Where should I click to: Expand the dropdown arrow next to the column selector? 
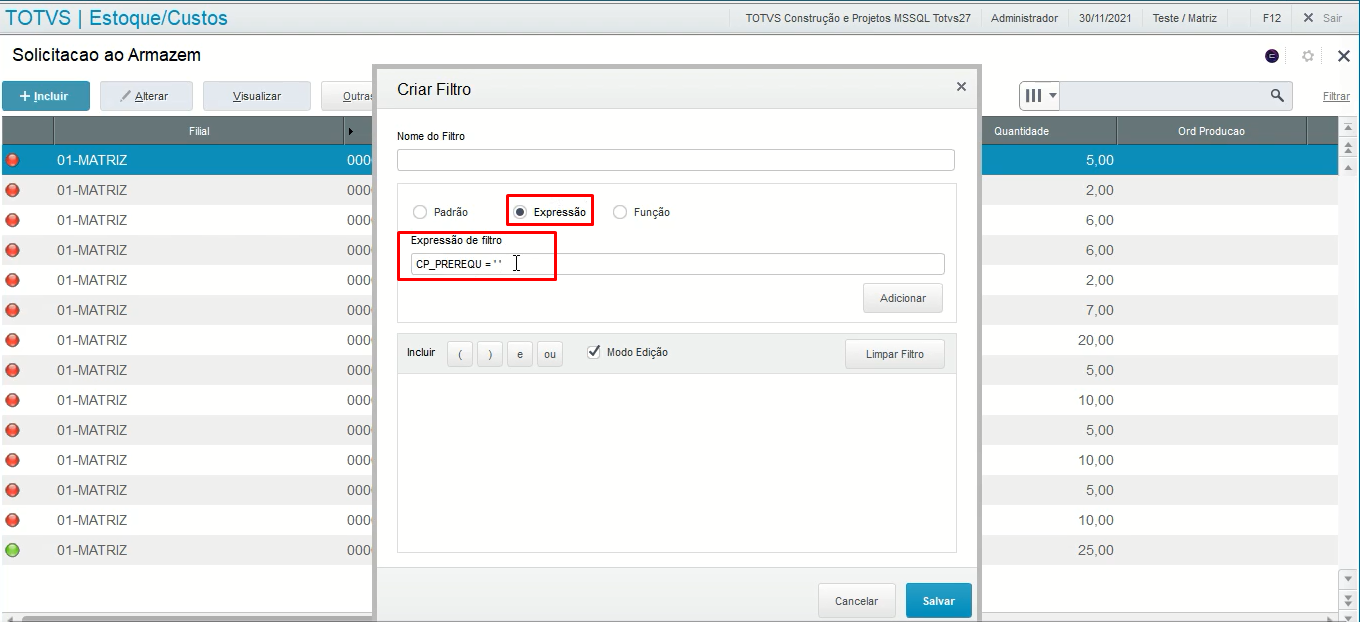1052,96
